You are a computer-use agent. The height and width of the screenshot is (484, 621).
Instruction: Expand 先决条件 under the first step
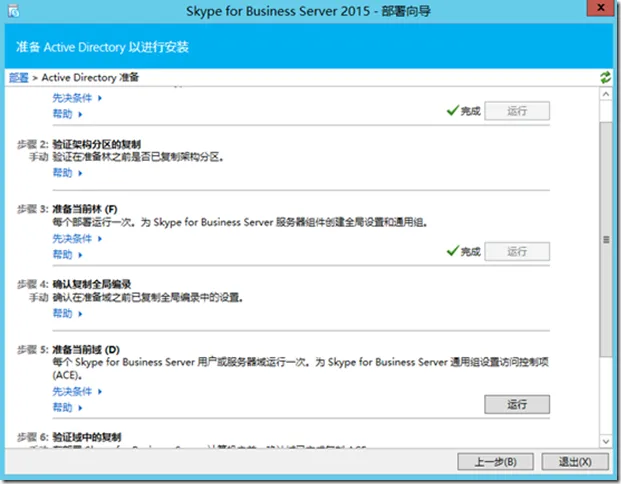pos(77,98)
